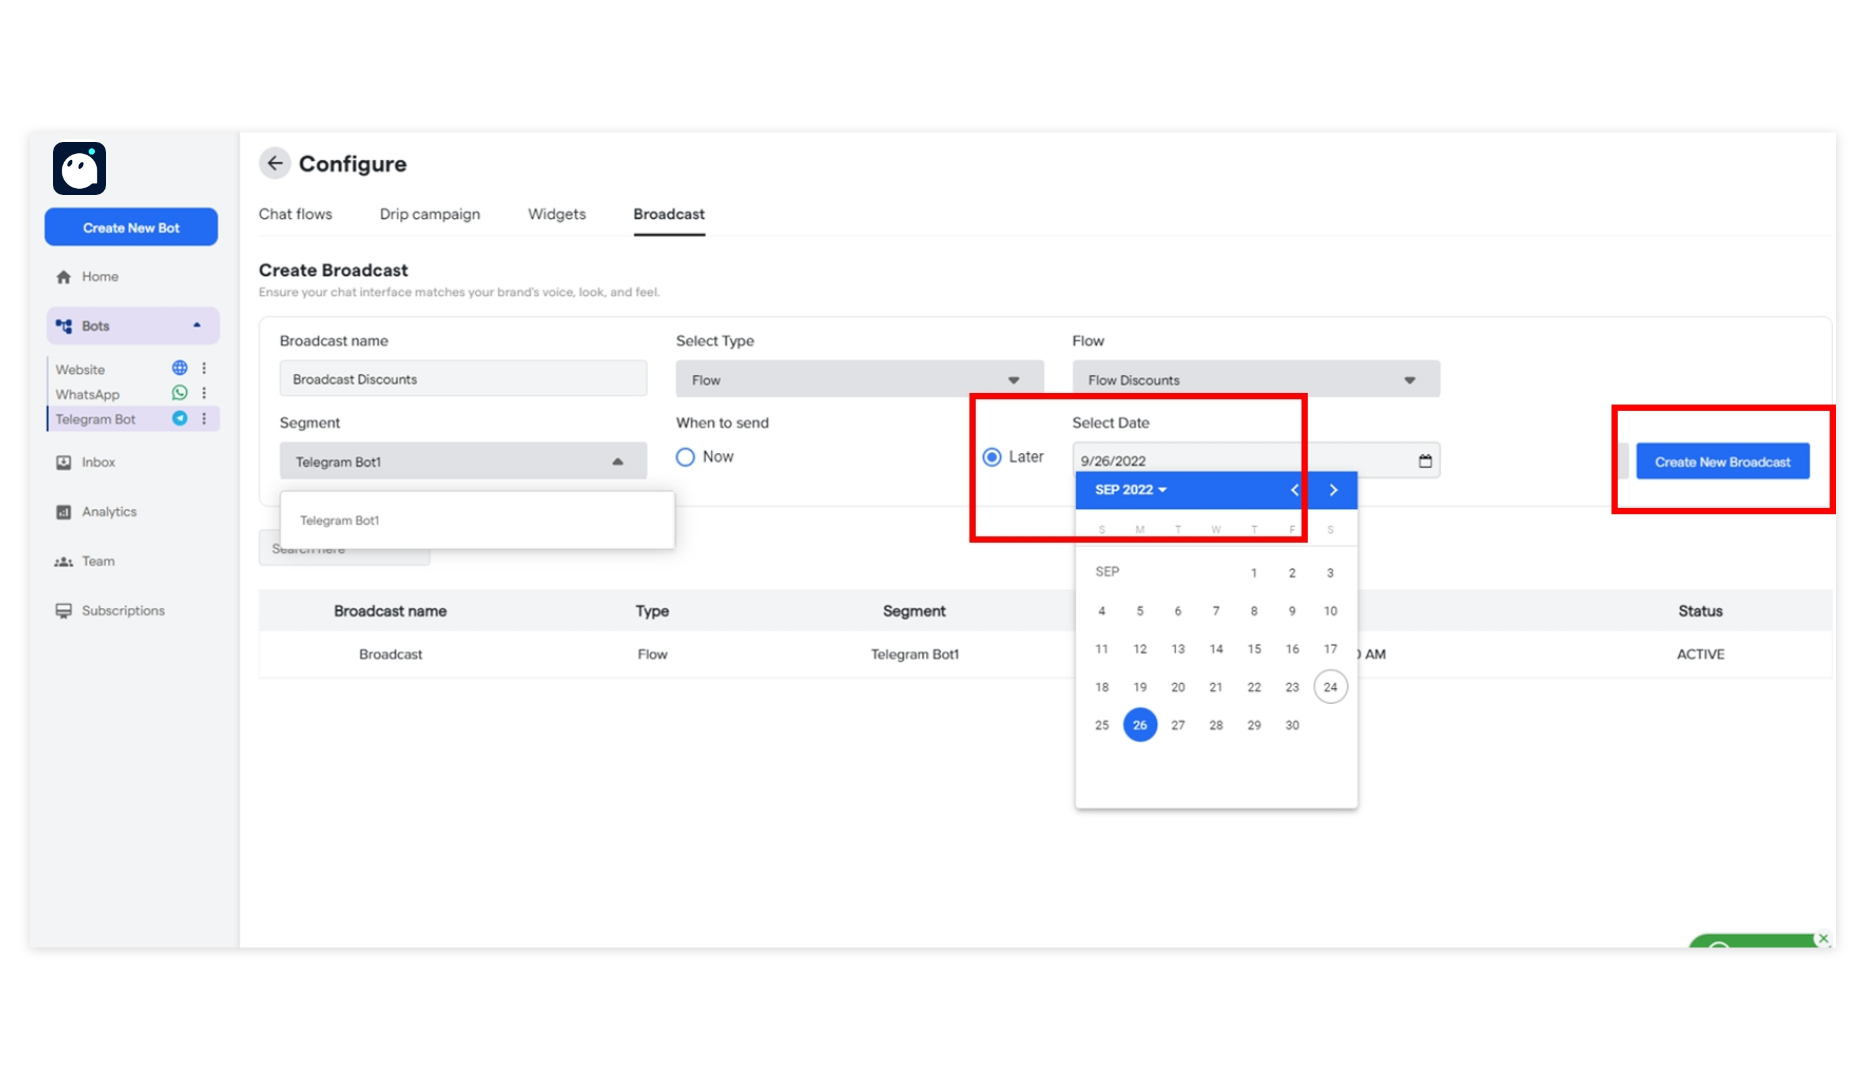The image size is (1866, 1080).
Task: Click the Broadcast row name cell
Action: click(390, 654)
